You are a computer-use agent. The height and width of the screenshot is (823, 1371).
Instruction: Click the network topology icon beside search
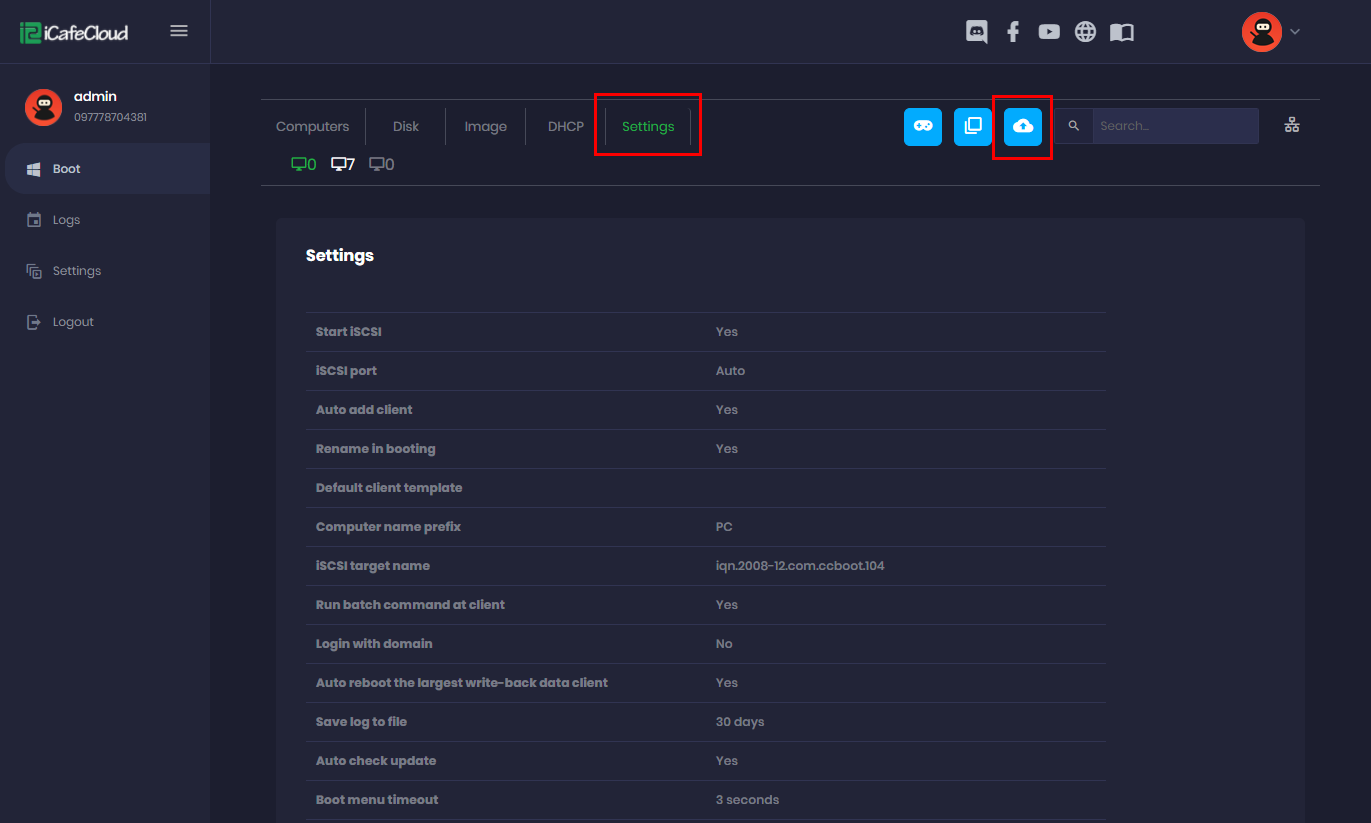(1292, 125)
